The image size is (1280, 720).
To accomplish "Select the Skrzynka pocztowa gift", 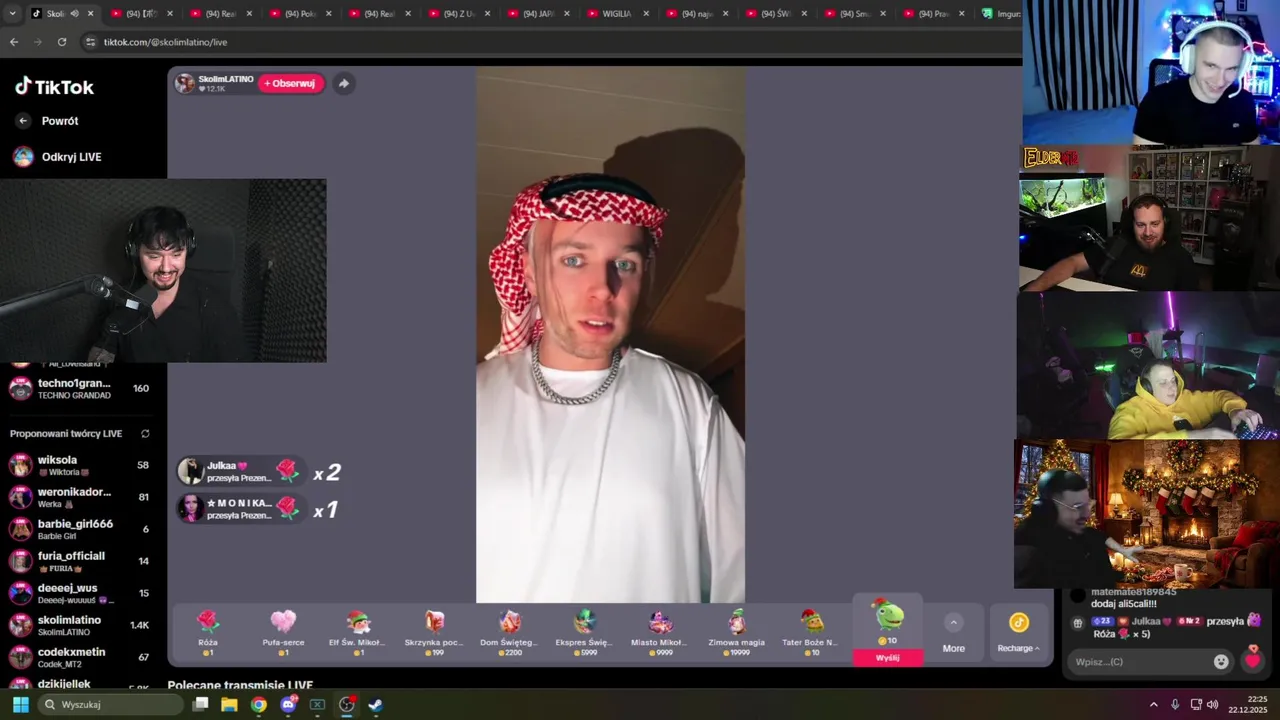I will tap(434, 632).
